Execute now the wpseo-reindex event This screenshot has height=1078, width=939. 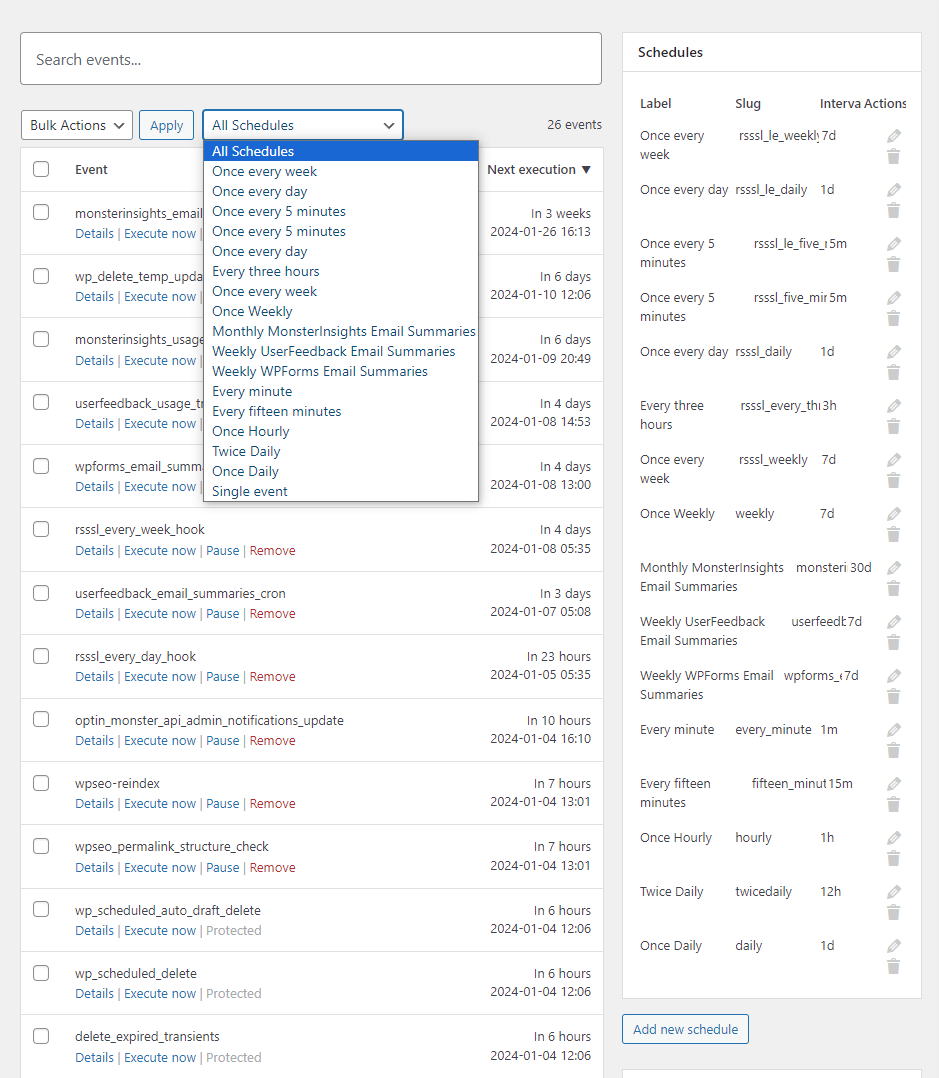point(160,804)
